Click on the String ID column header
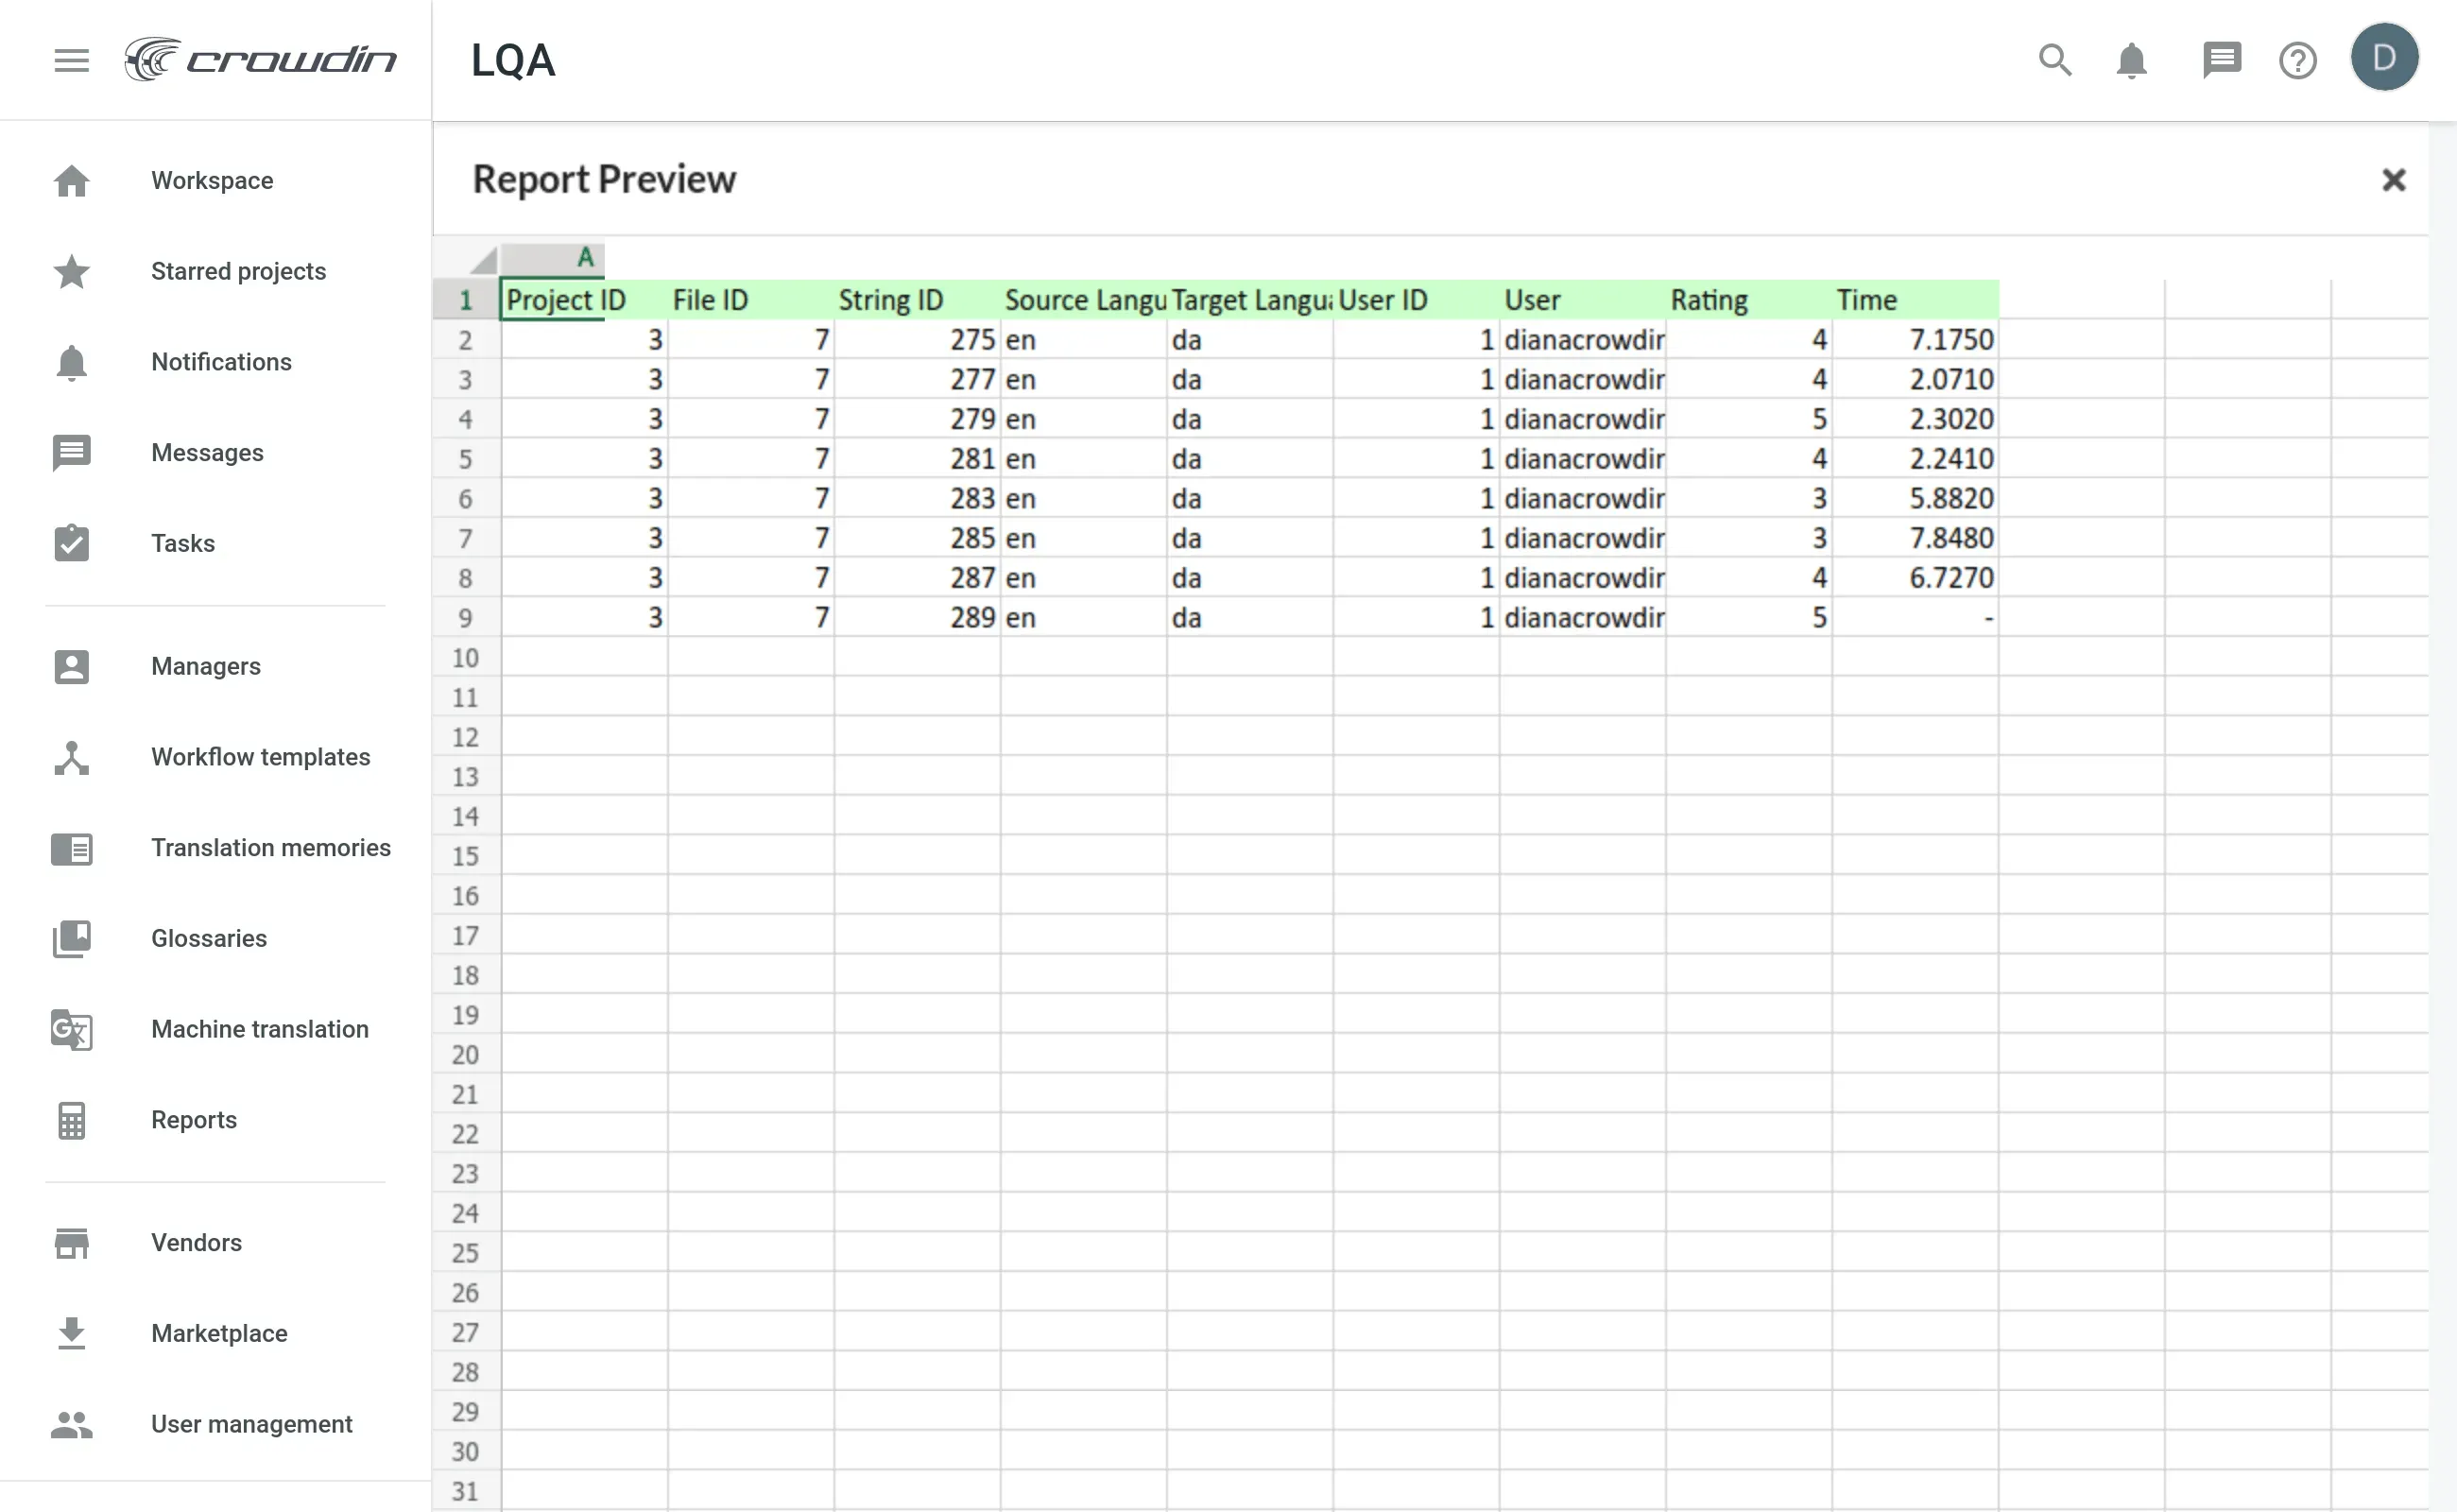 pyautogui.click(x=891, y=299)
